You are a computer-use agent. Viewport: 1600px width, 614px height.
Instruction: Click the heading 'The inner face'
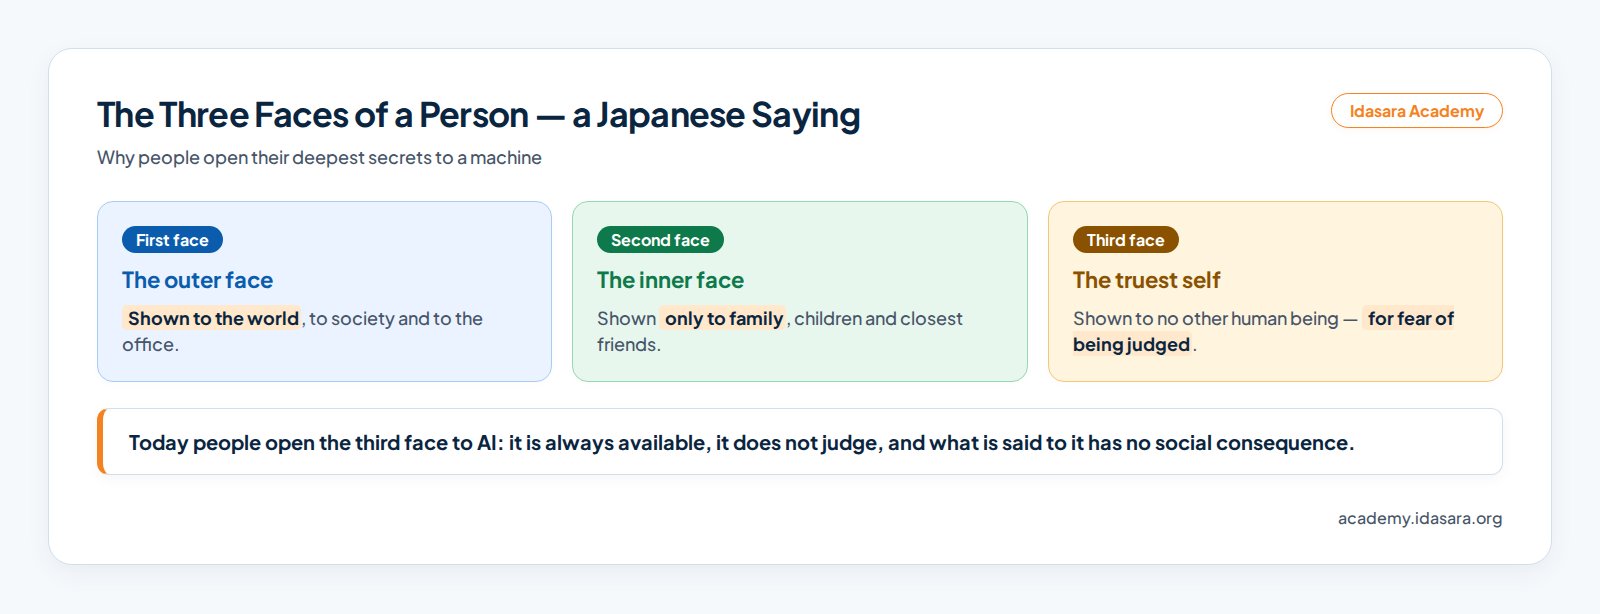tap(670, 280)
